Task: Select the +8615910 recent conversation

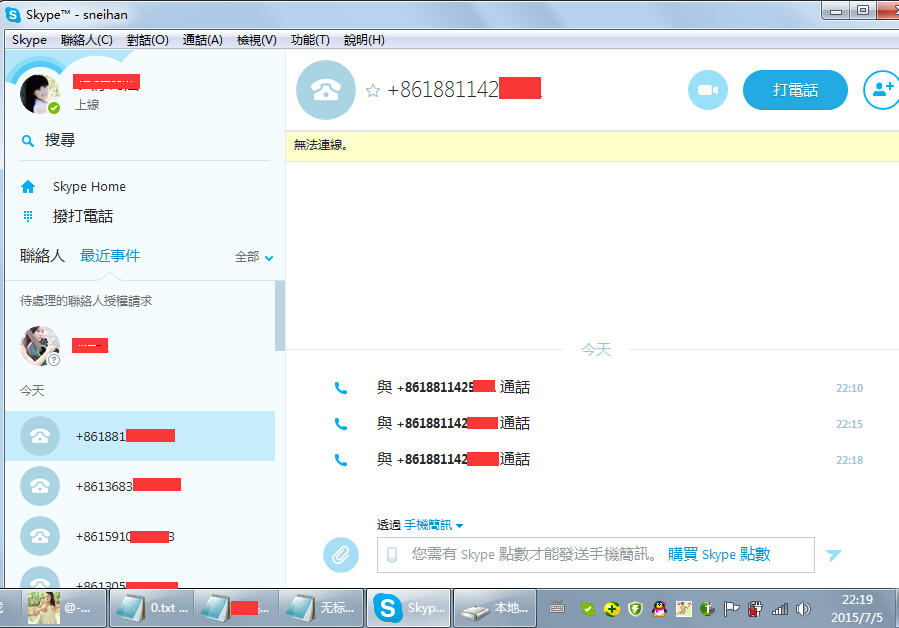Action: point(140,536)
